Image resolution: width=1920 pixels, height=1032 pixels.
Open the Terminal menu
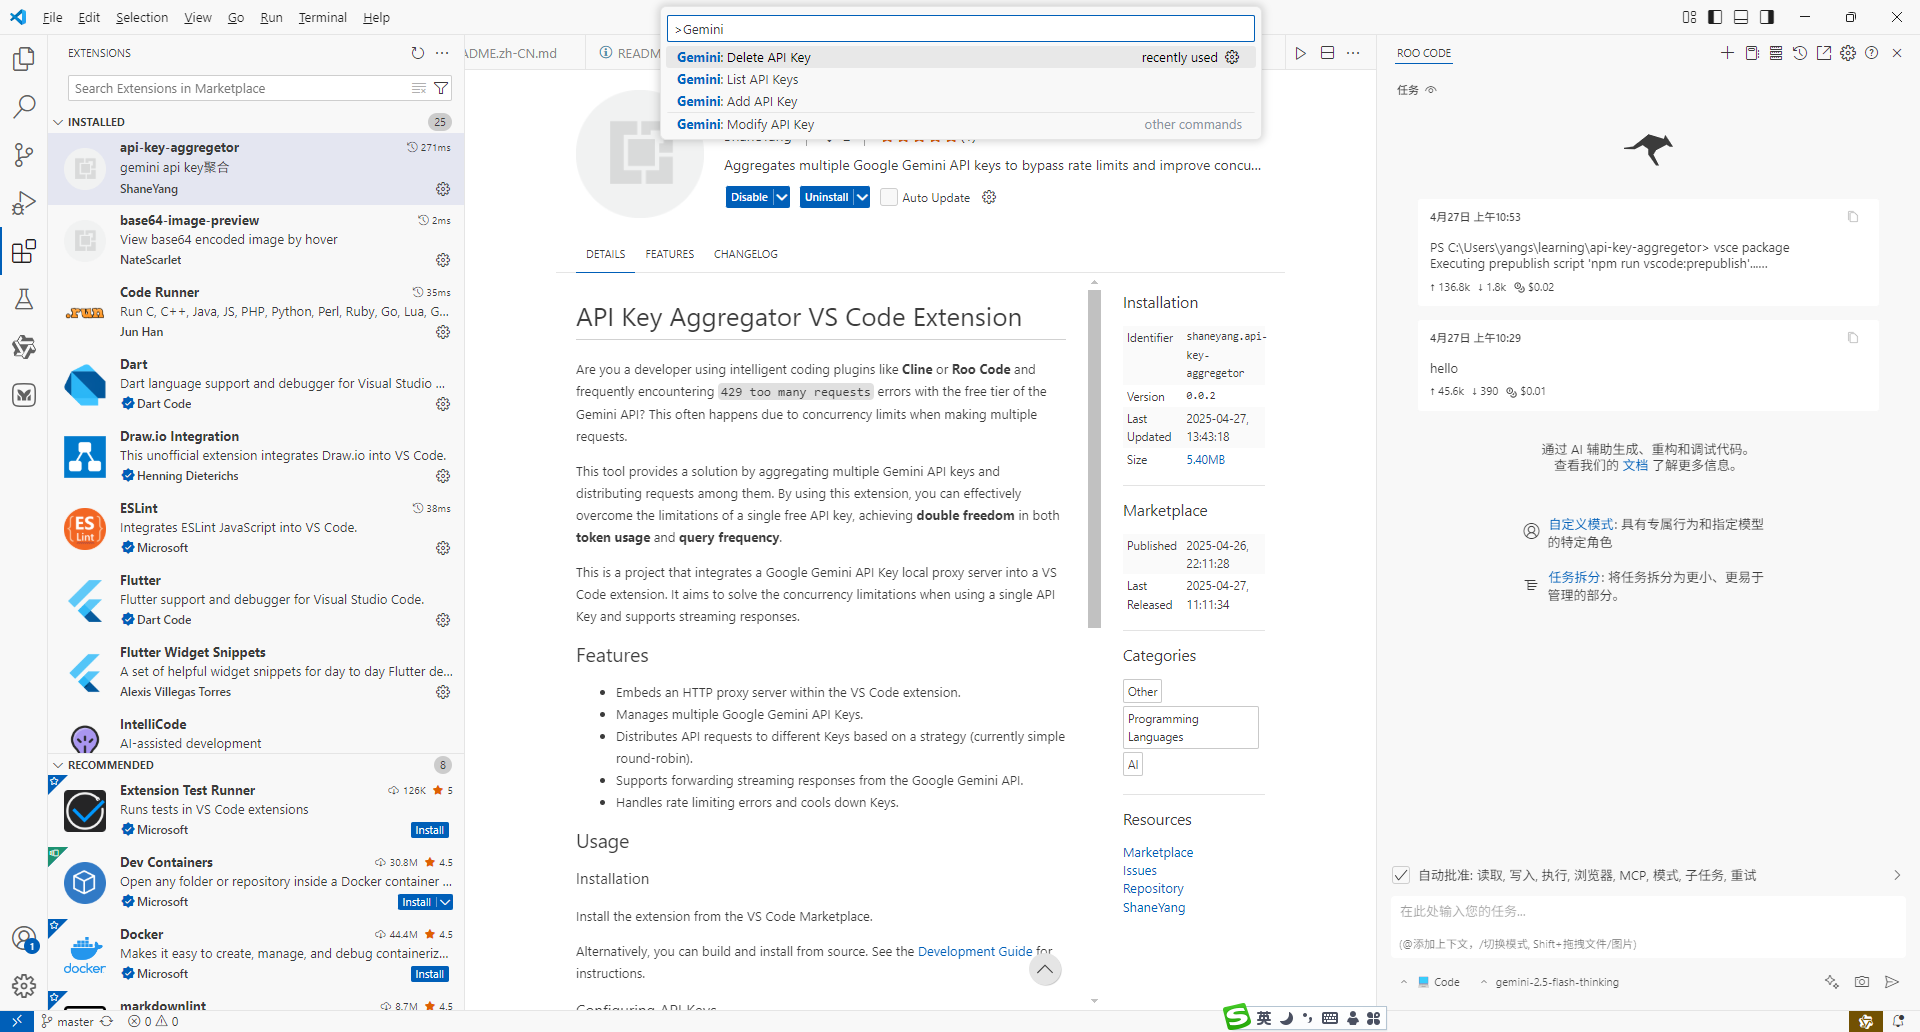(x=322, y=17)
